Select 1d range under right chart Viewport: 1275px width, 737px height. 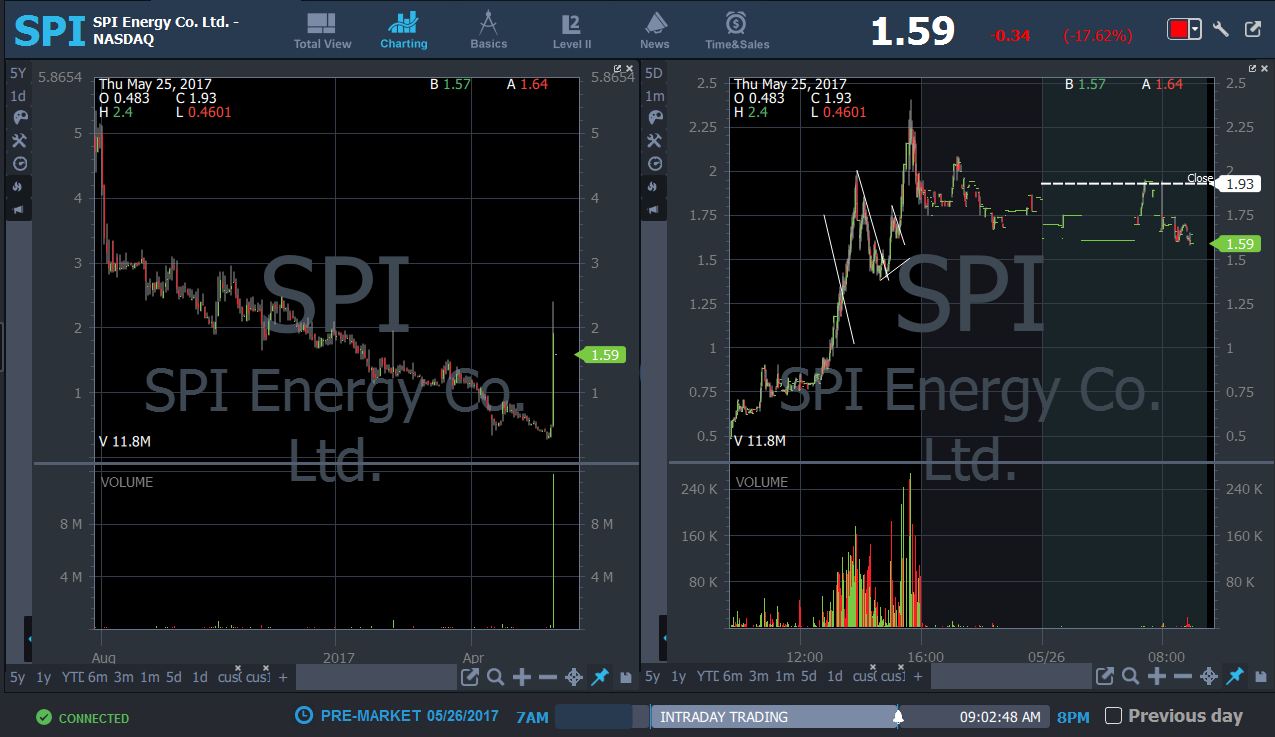pos(835,677)
